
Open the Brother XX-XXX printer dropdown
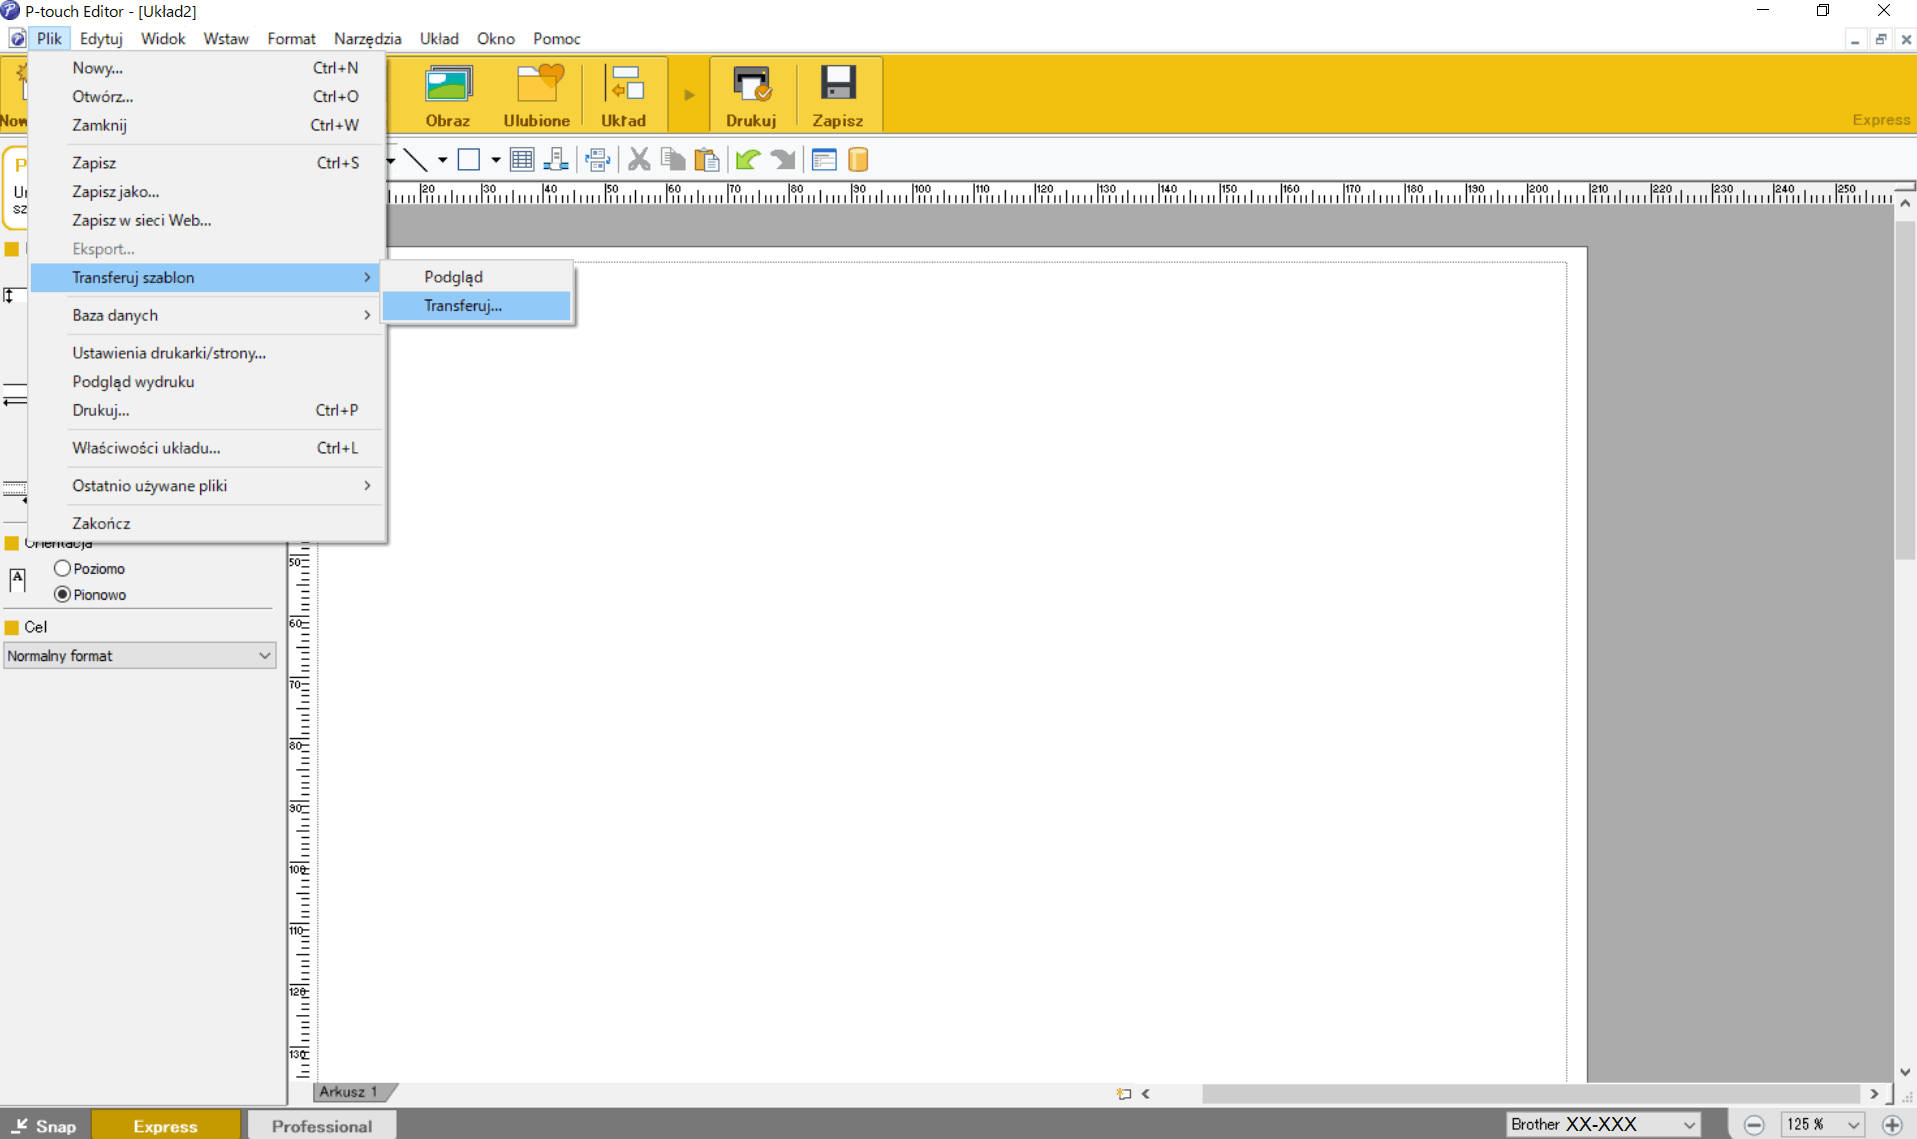[1602, 1125]
